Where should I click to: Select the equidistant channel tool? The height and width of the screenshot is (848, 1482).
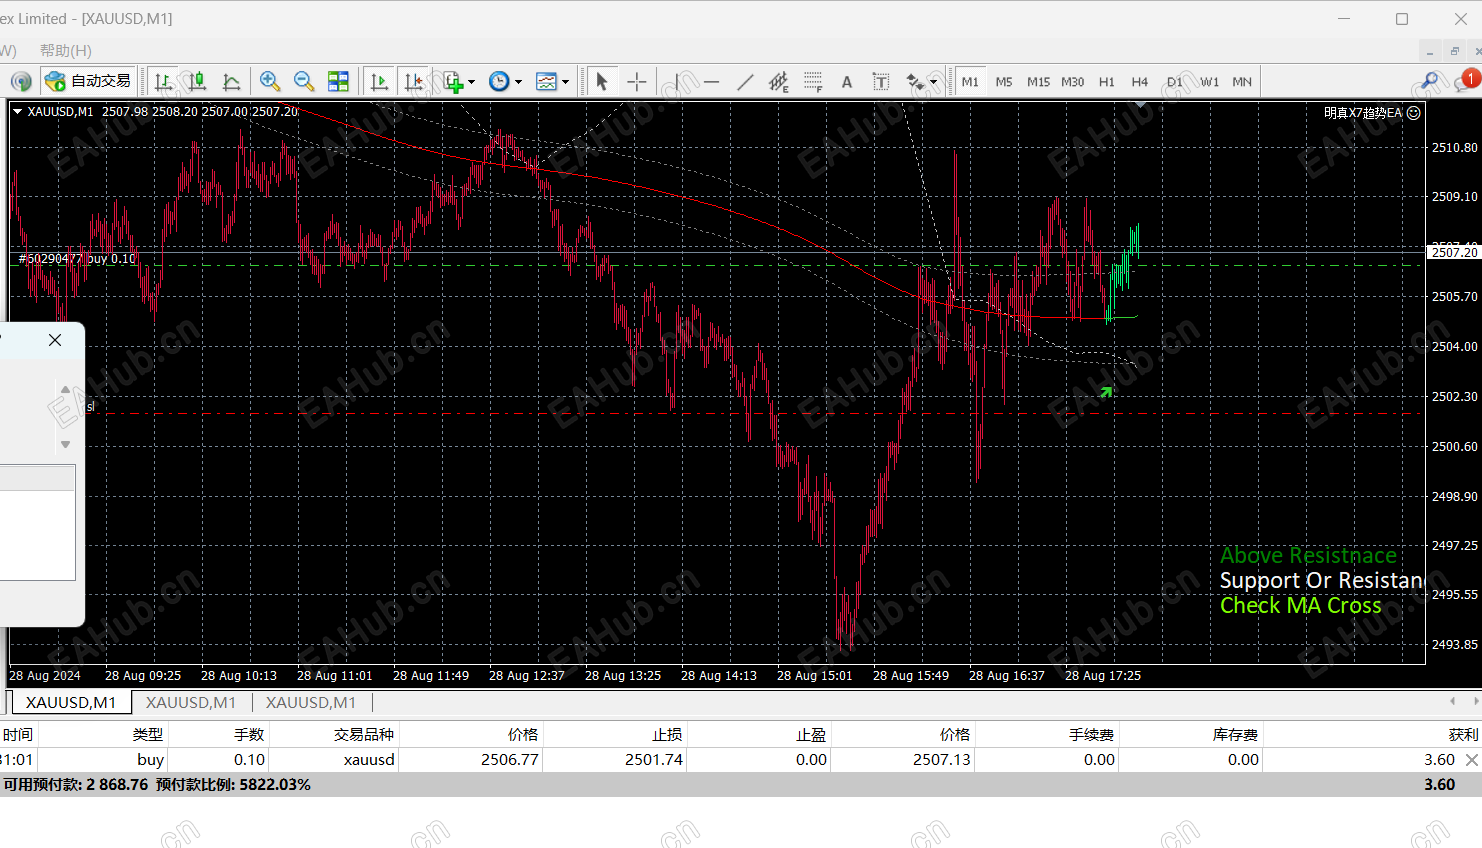point(779,81)
